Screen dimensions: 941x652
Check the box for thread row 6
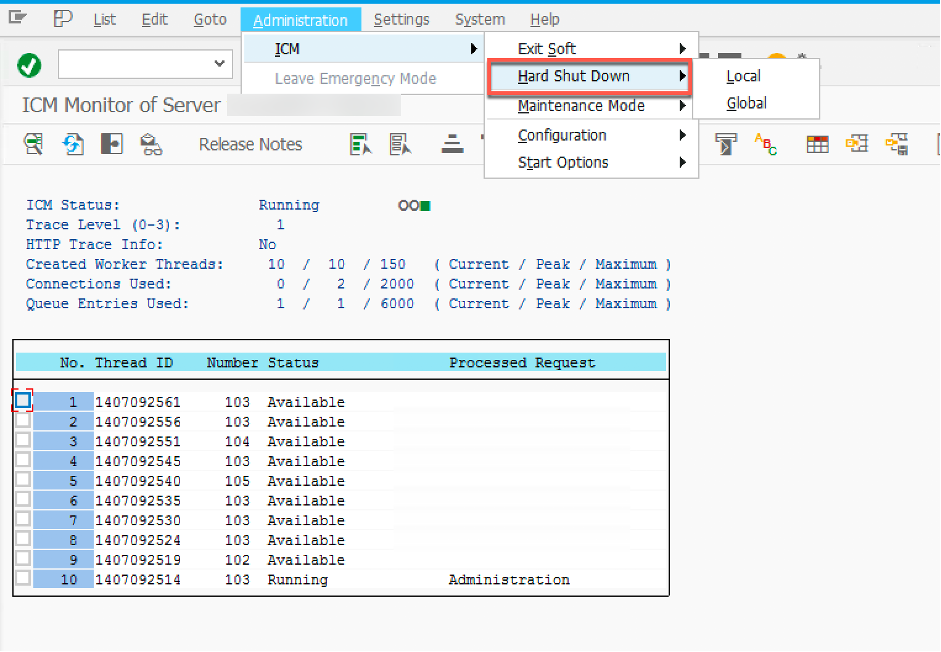[x=23, y=499]
